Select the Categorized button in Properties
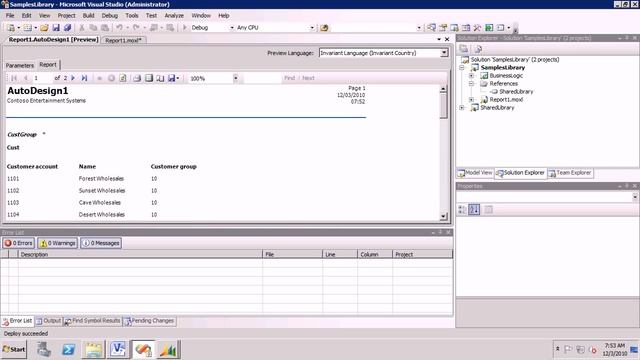The height and width of the screenshot is (360, 640). 462,210
